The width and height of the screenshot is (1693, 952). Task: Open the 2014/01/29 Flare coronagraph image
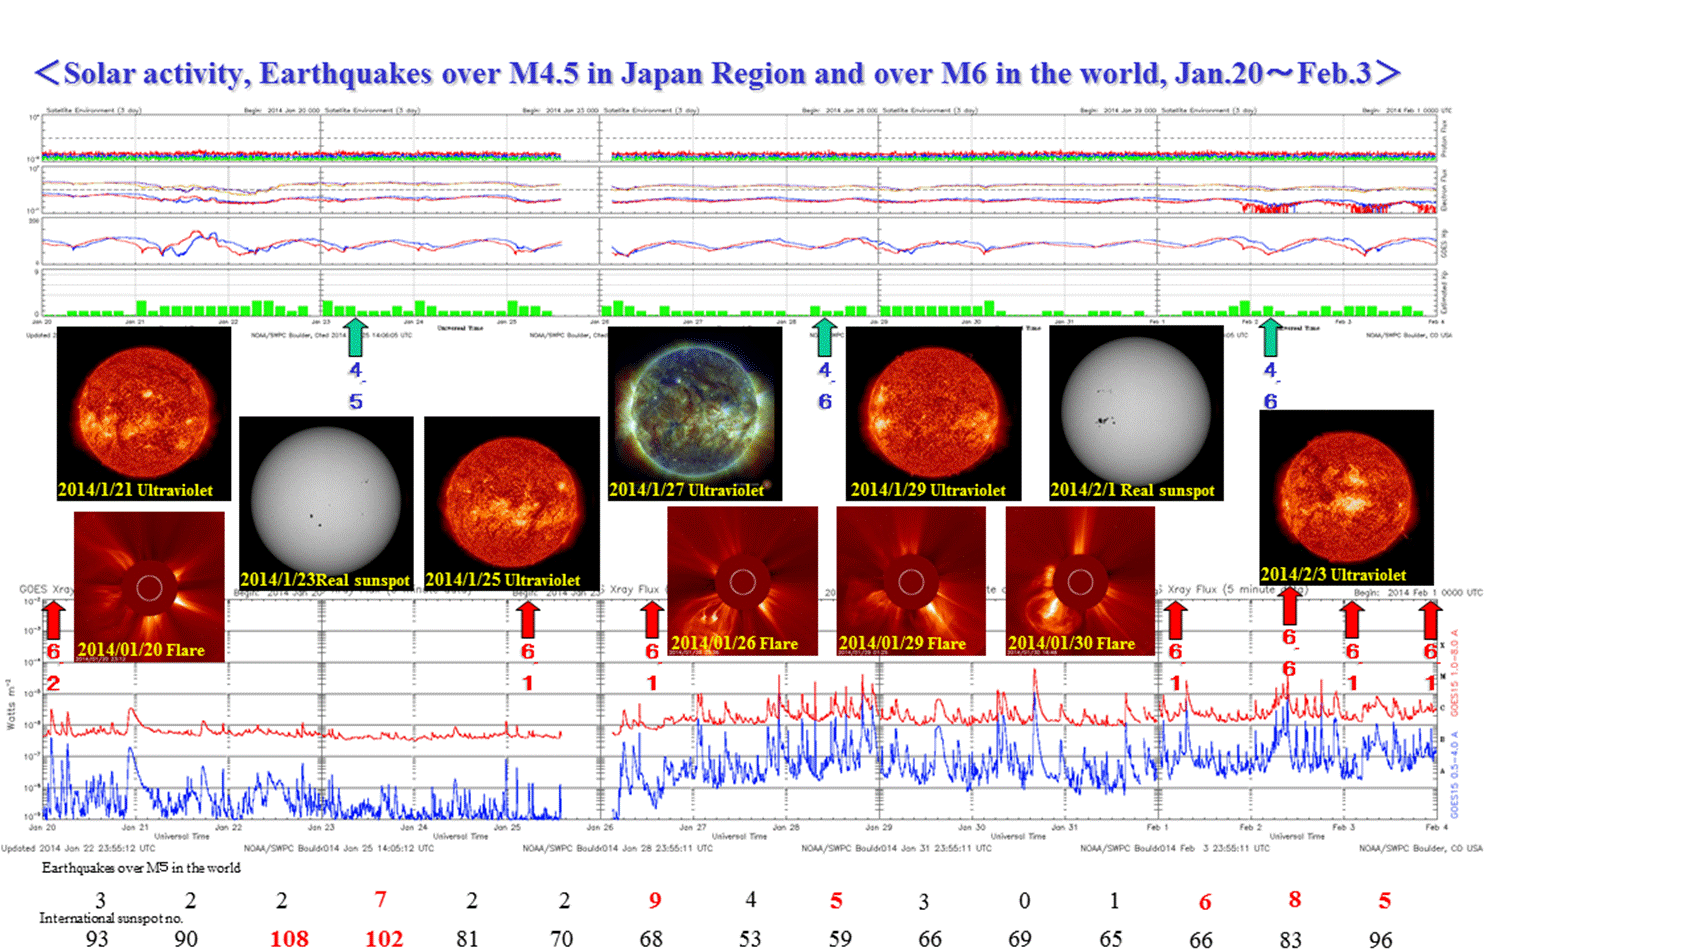coord(911,581)
